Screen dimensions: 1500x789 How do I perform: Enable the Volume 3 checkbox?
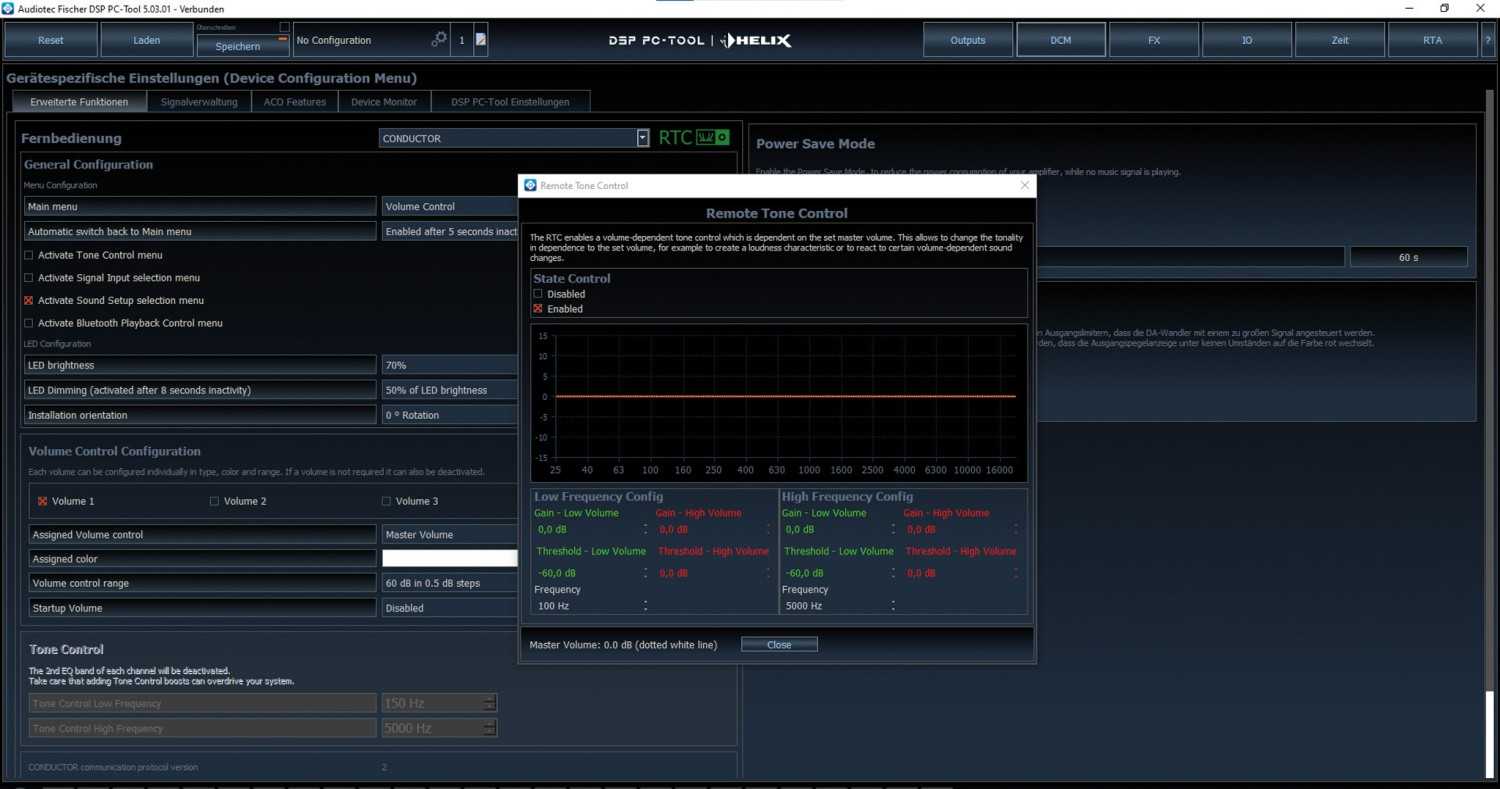click(386, 501)
